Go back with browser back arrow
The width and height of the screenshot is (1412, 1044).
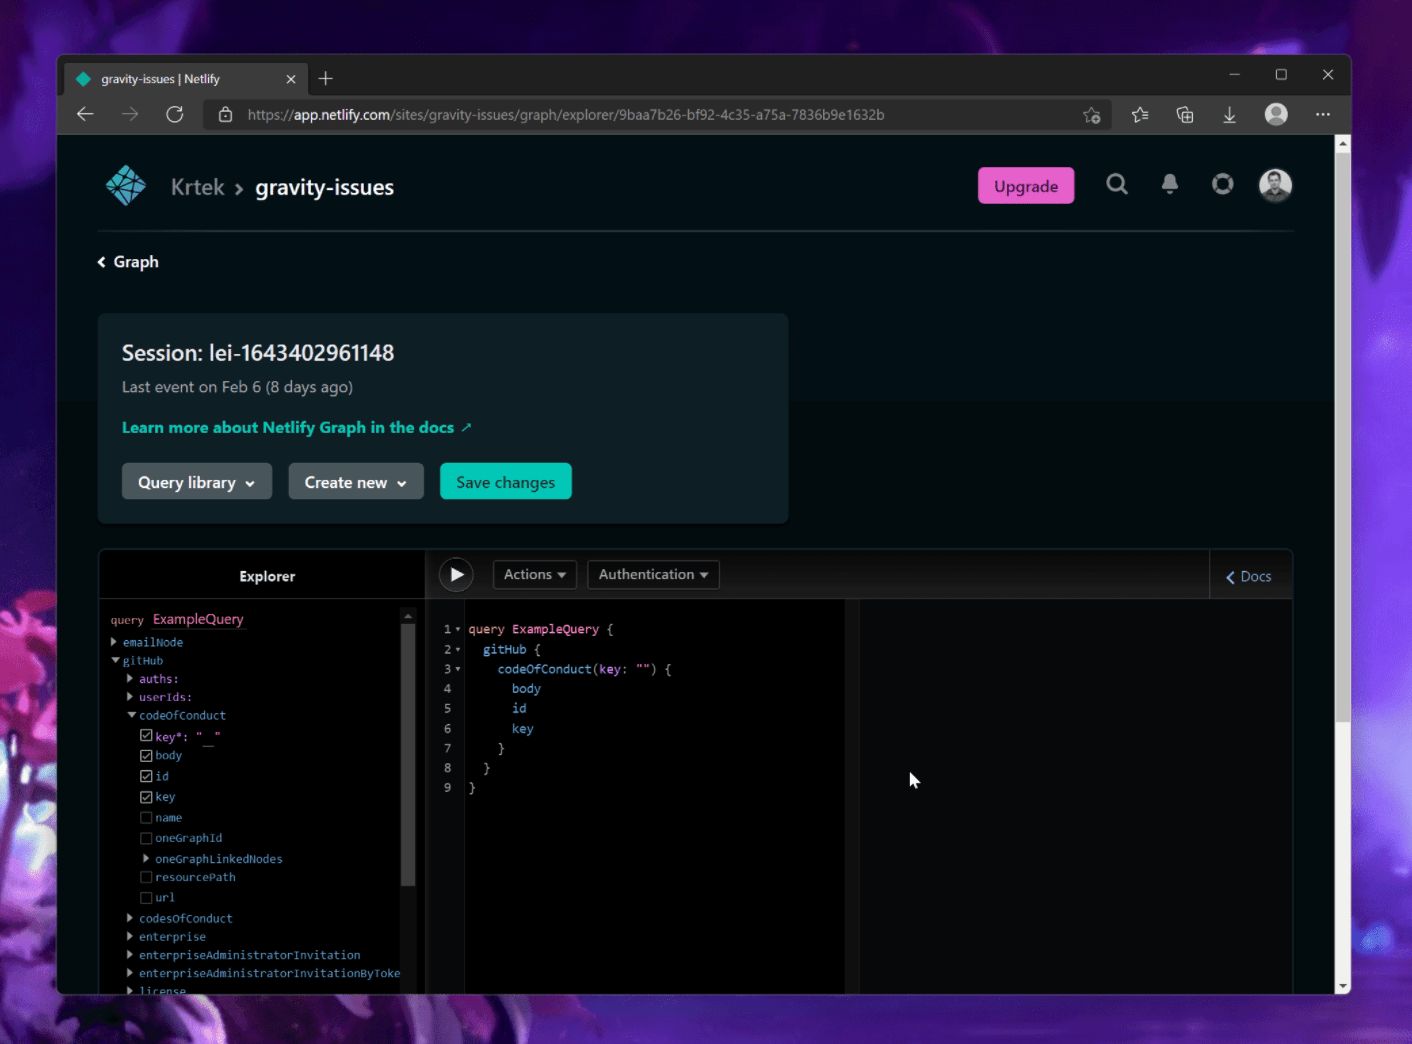85,114
